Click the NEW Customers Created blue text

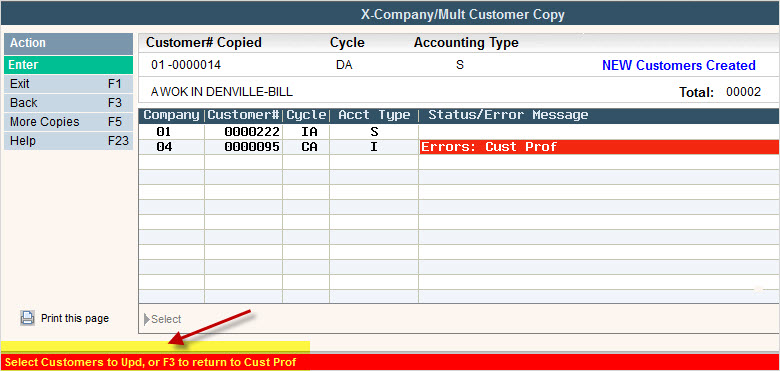click(679, 65)
